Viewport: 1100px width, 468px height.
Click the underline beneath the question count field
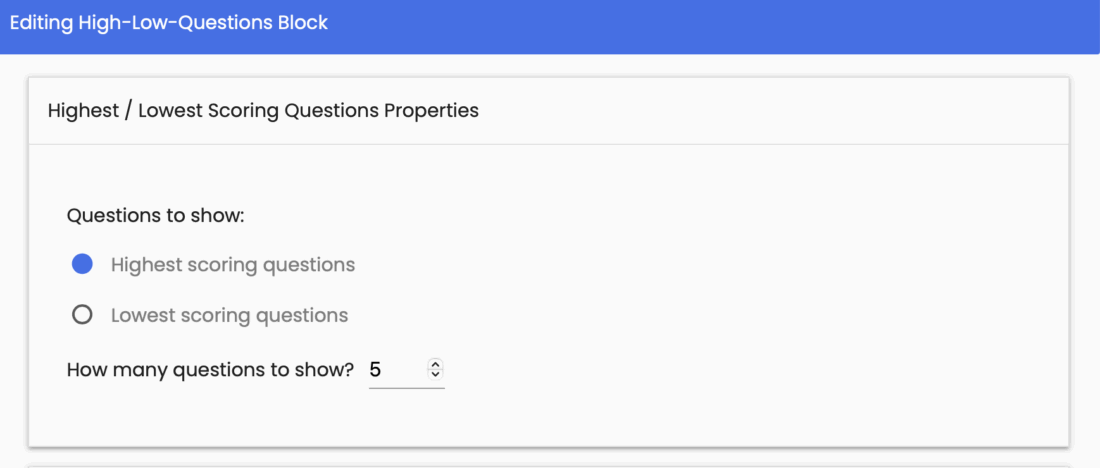pos(406,388)
